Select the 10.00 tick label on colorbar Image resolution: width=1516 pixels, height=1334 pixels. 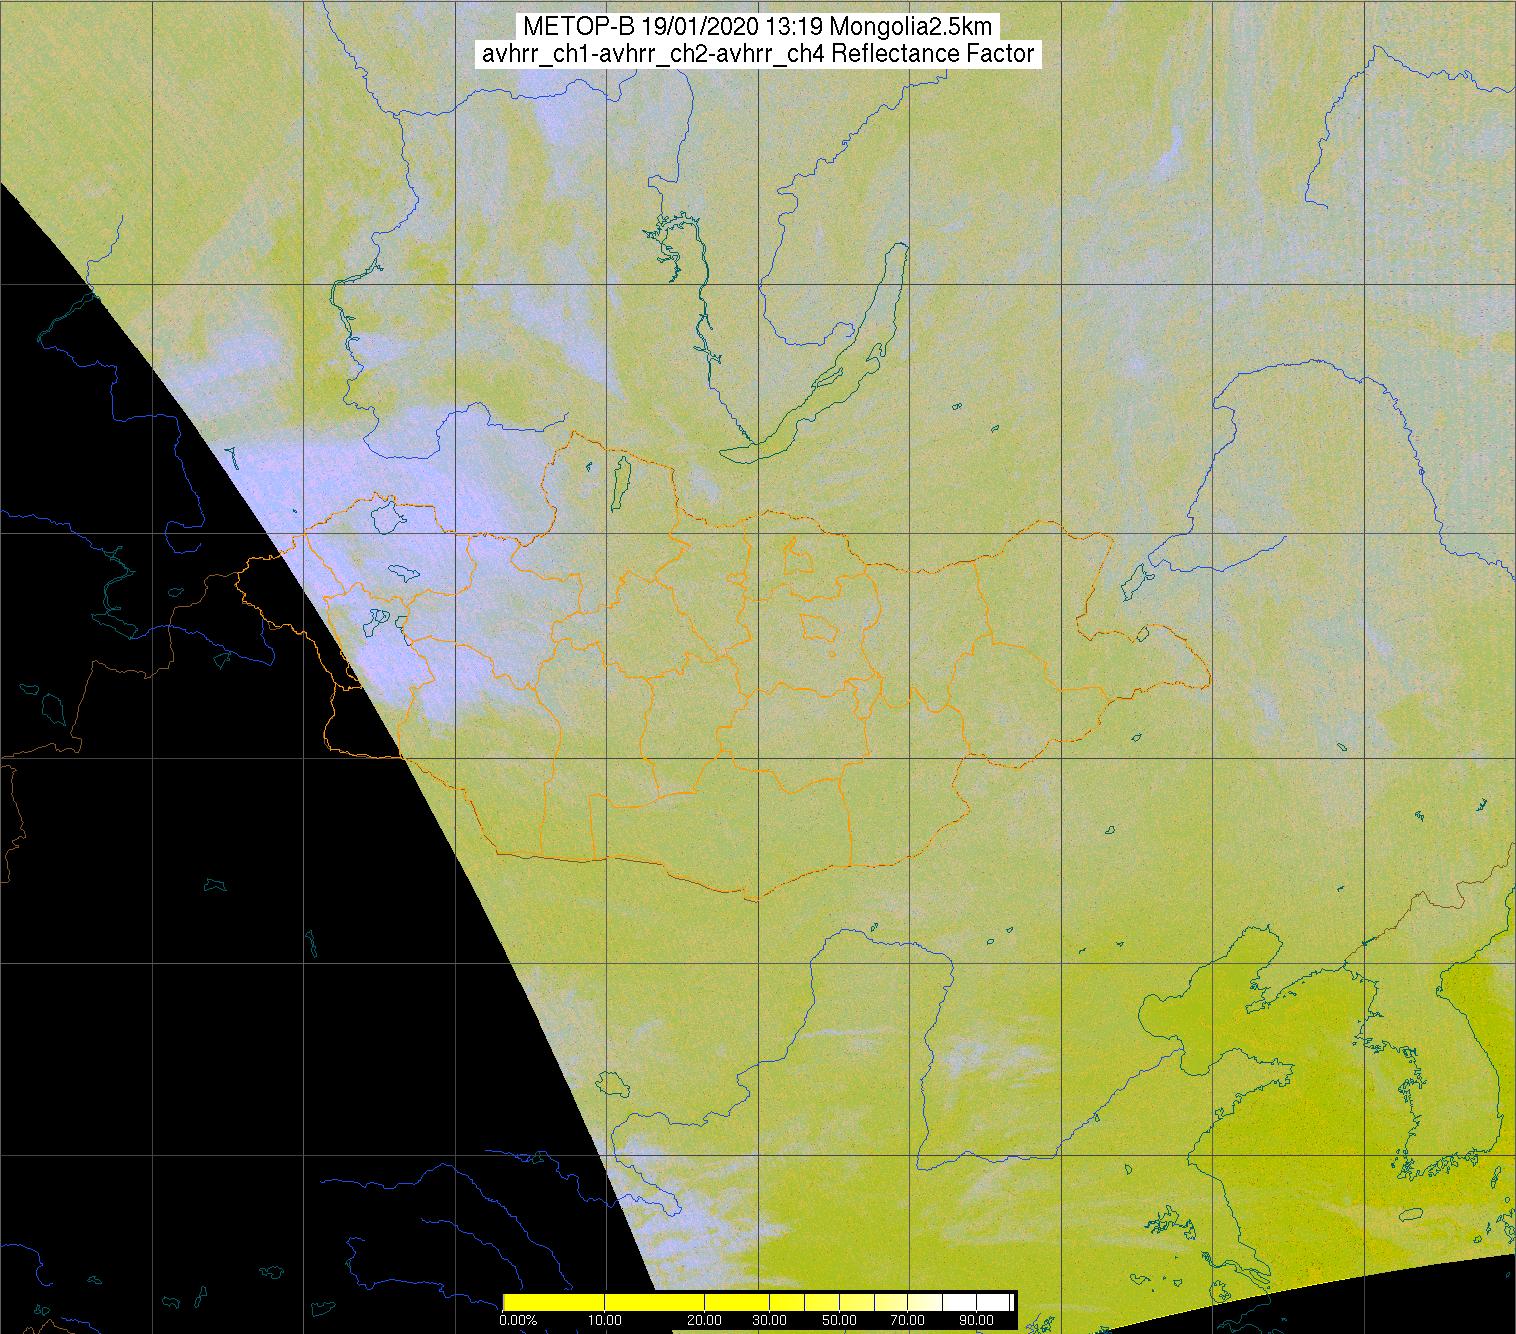pyautogui.click(x=605, y=1320)
